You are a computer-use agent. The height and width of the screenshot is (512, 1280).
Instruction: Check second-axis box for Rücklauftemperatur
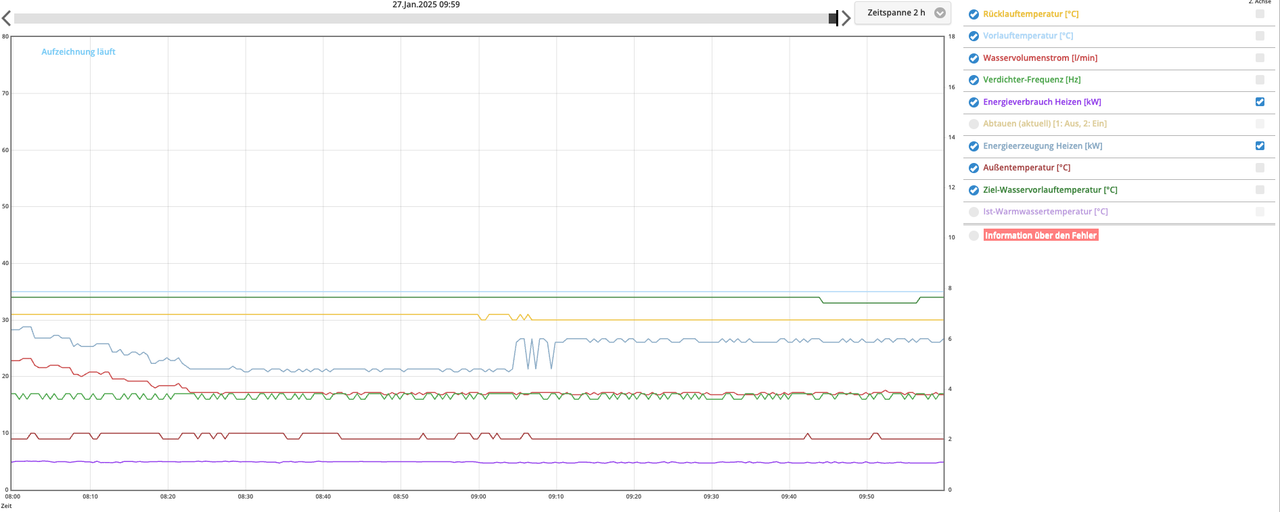(1260, 14)
